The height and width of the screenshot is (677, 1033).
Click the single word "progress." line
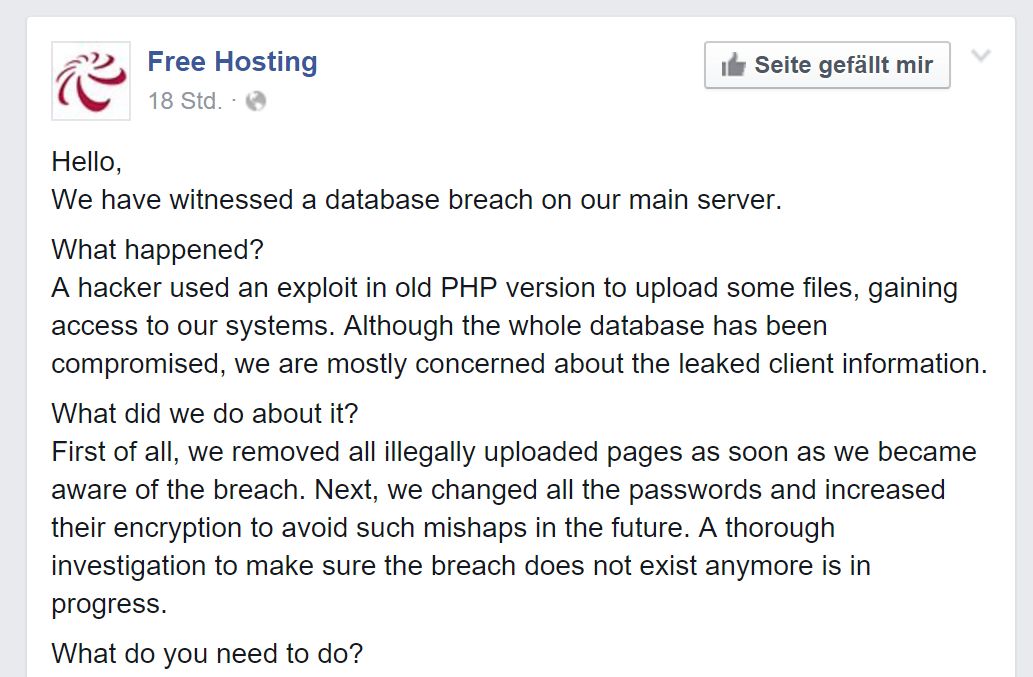pyautogui.click(x=108, y=604)
